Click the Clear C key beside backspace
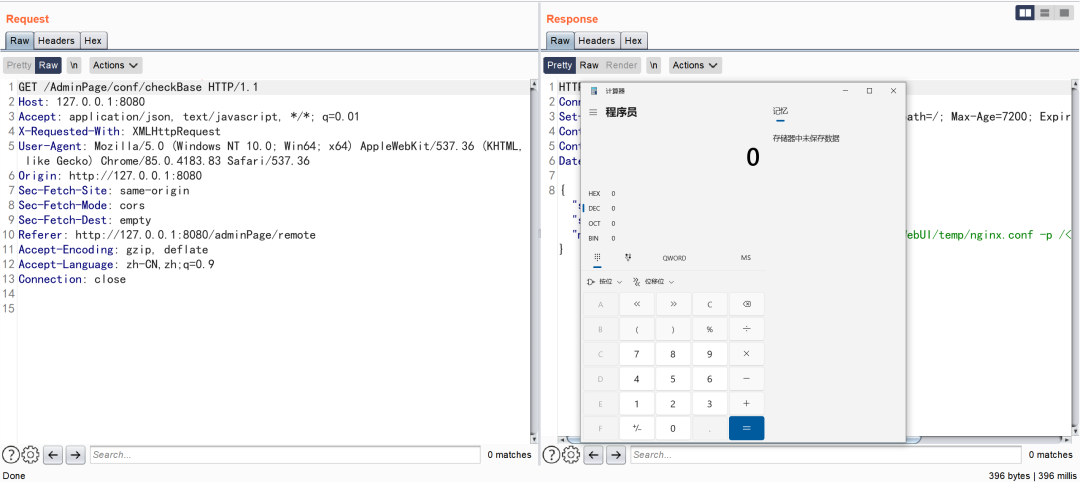Image resolution: width=1080 pixels, height=482 pixels. tap(709, 304)
